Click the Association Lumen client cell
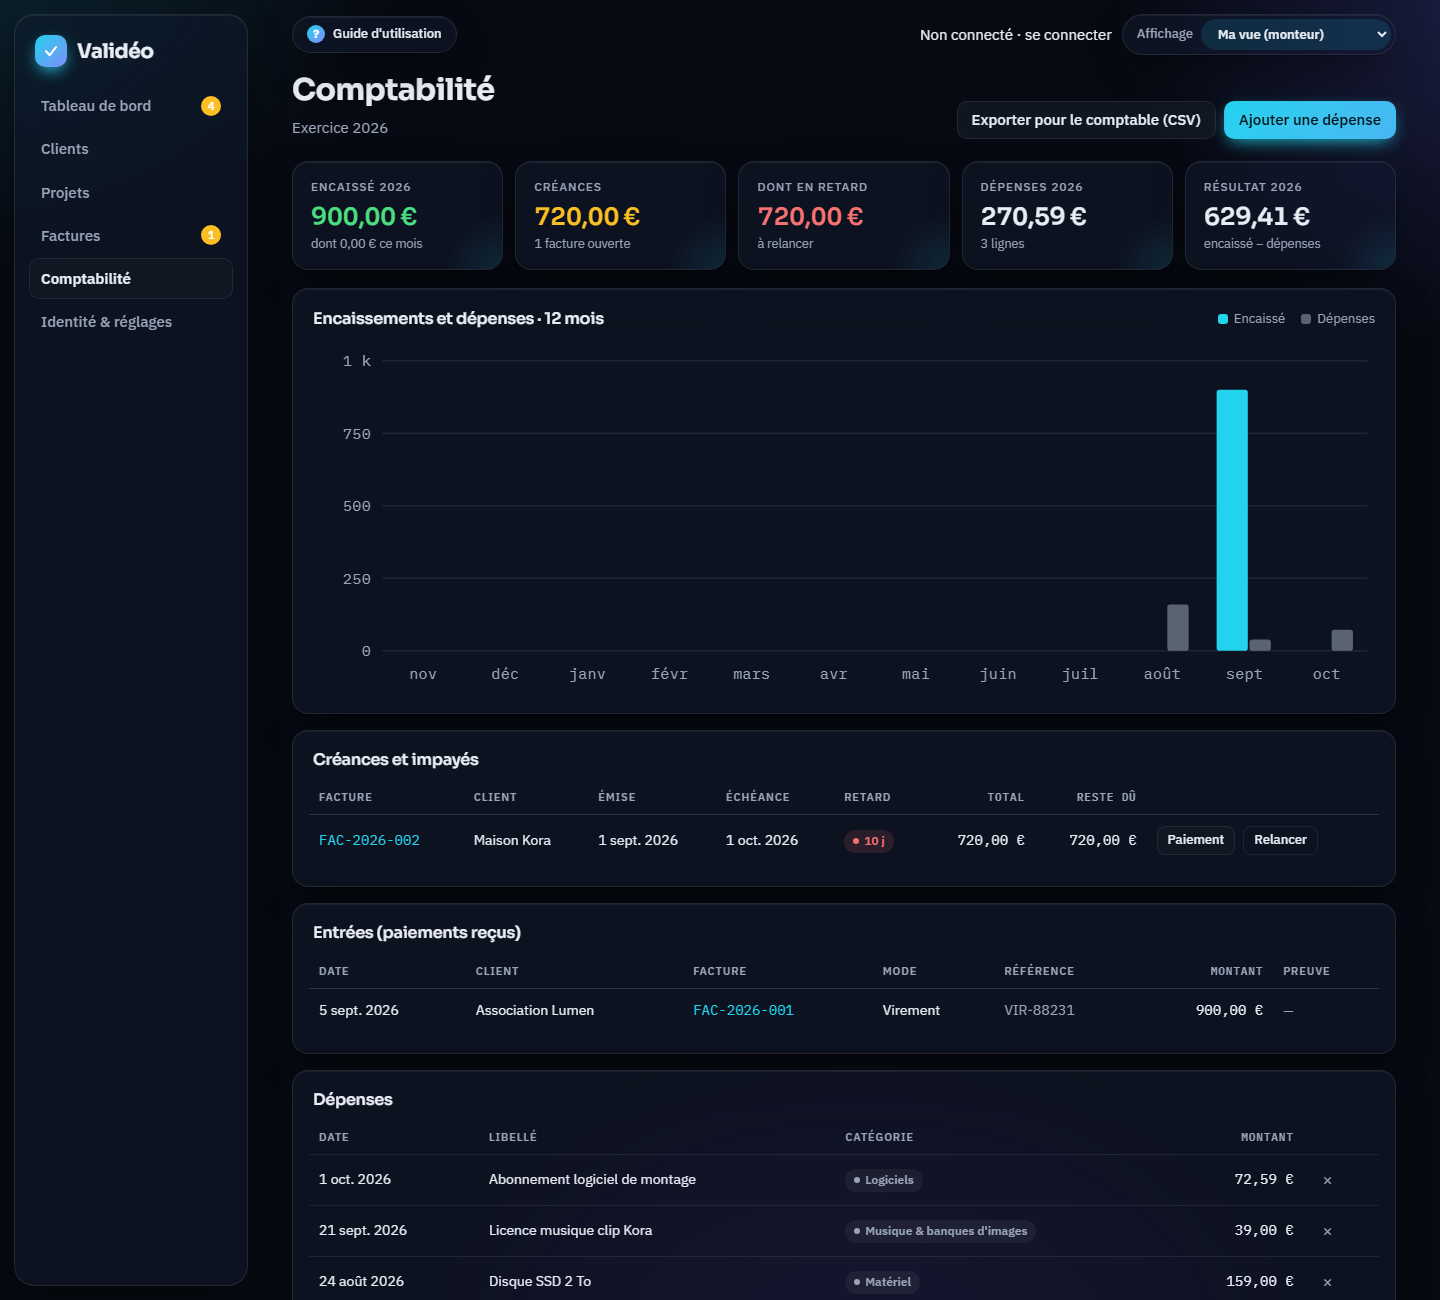Viewport: 1440px width, 1300px height. (535, 1011)
